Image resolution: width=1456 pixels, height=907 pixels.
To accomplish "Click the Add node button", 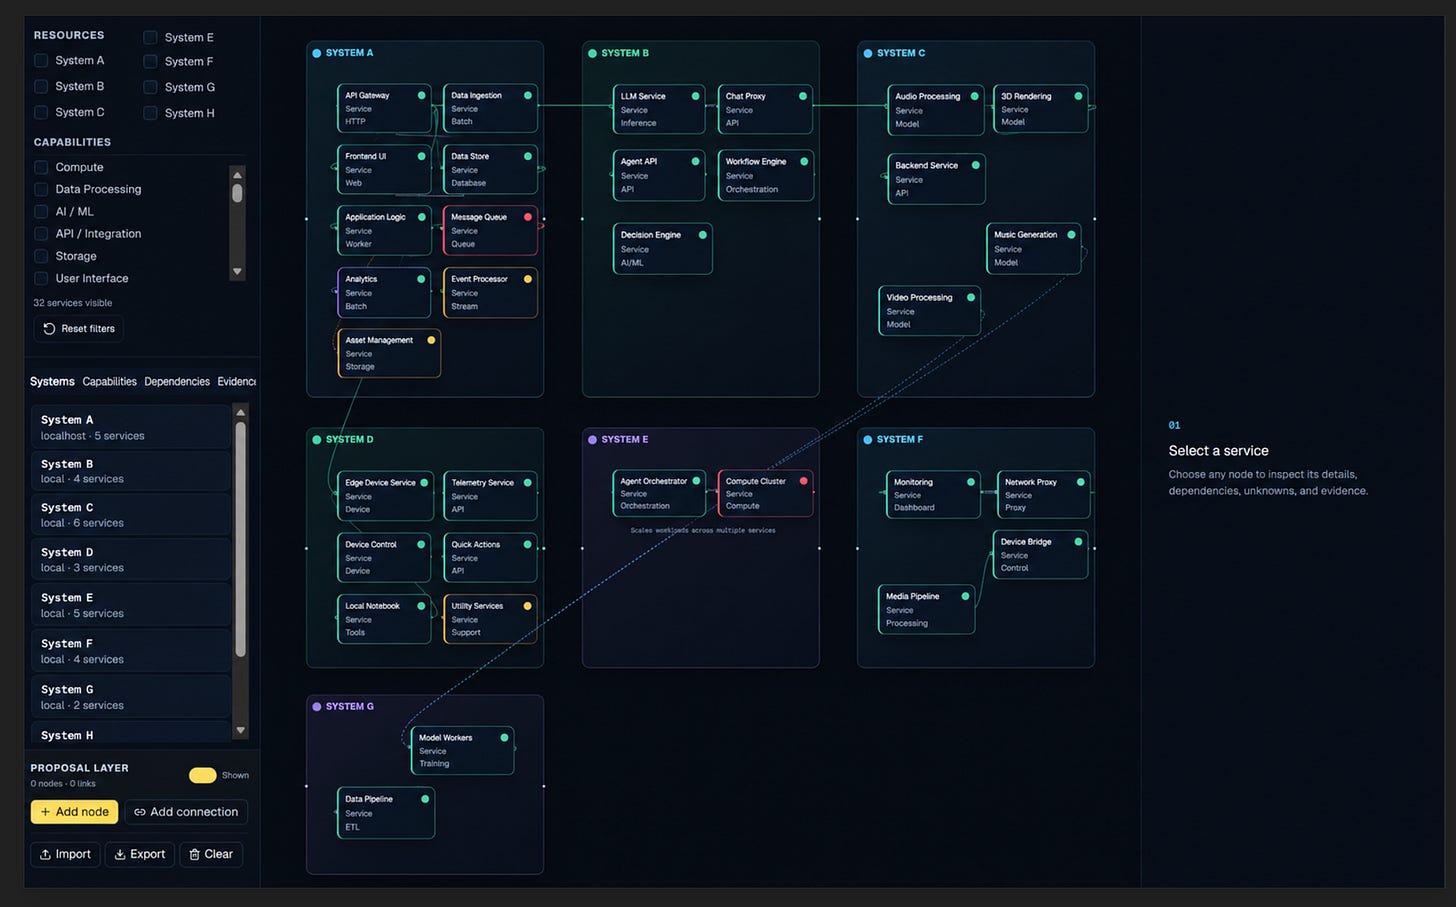I will click(x=74, y=812).
